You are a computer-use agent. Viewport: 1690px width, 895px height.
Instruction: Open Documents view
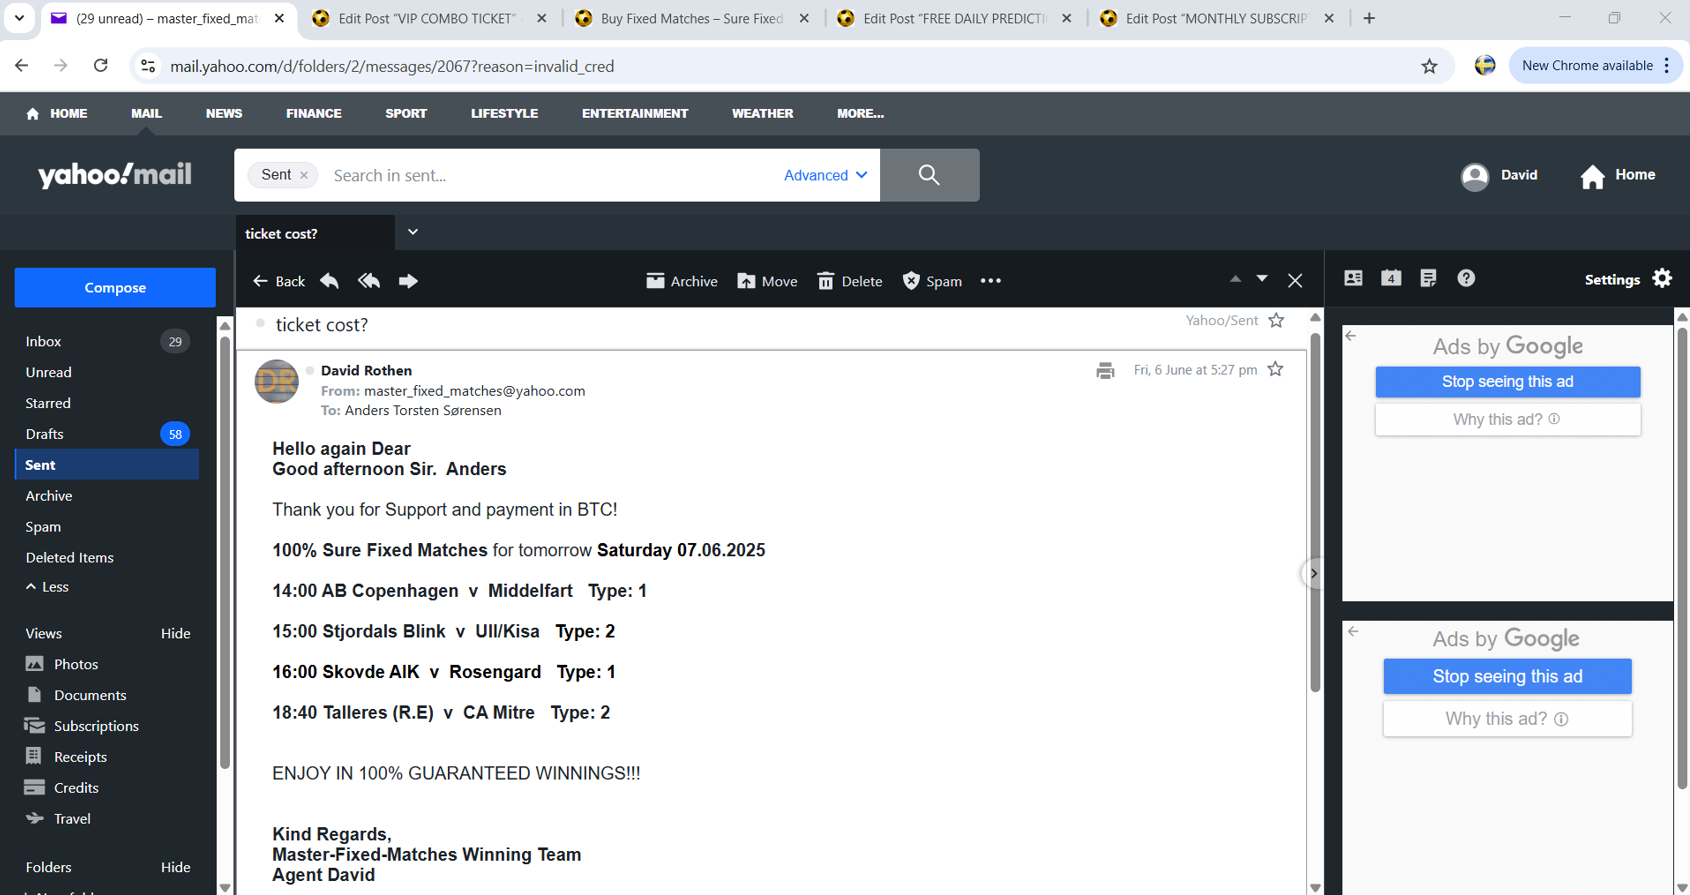[x=76, y=695]
